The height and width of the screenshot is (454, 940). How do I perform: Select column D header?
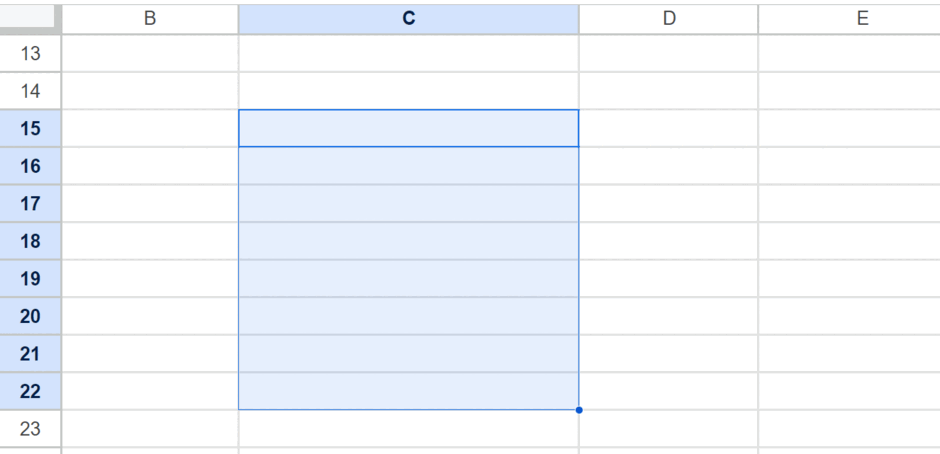point(668,19)
